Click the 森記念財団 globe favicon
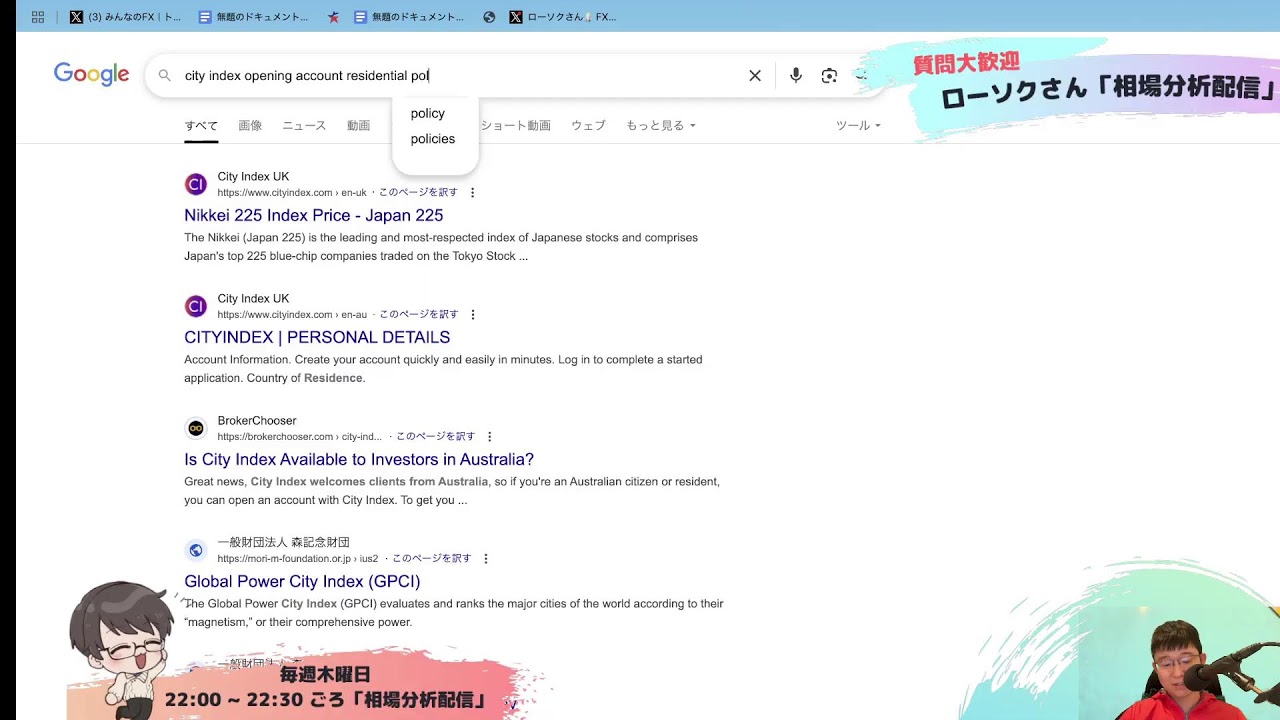1280x720 pixels. (x=196, y=550)
